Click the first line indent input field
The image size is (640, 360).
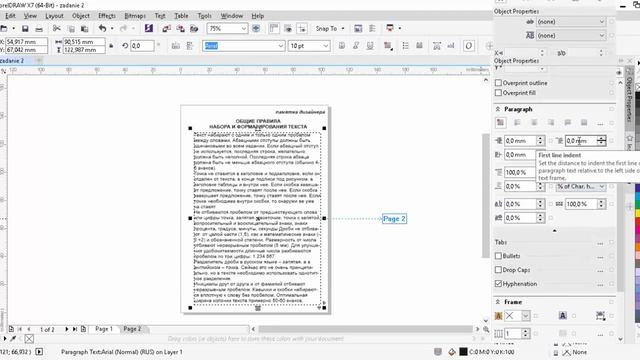pyautogui.click(x=581, y=141)
